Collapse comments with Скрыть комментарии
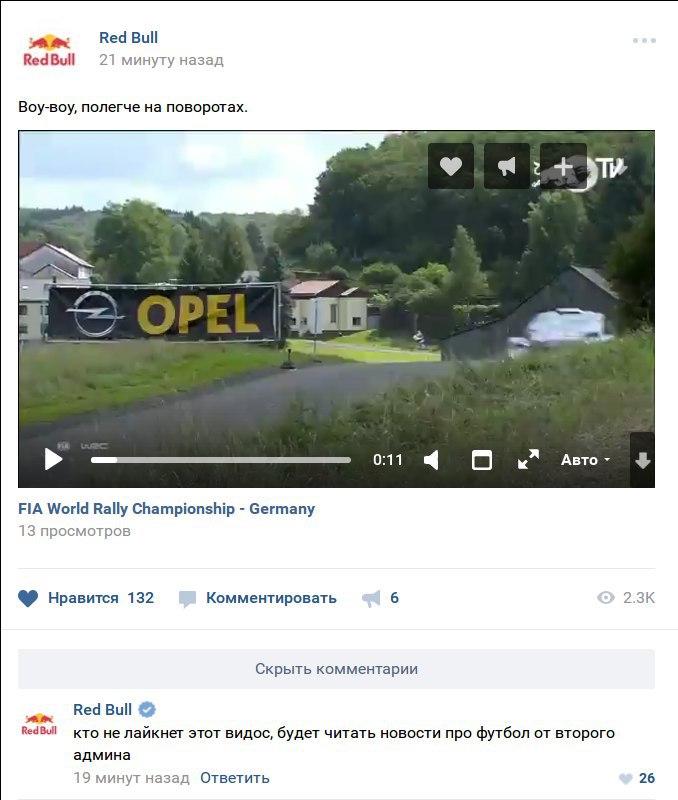 point(336,669)
